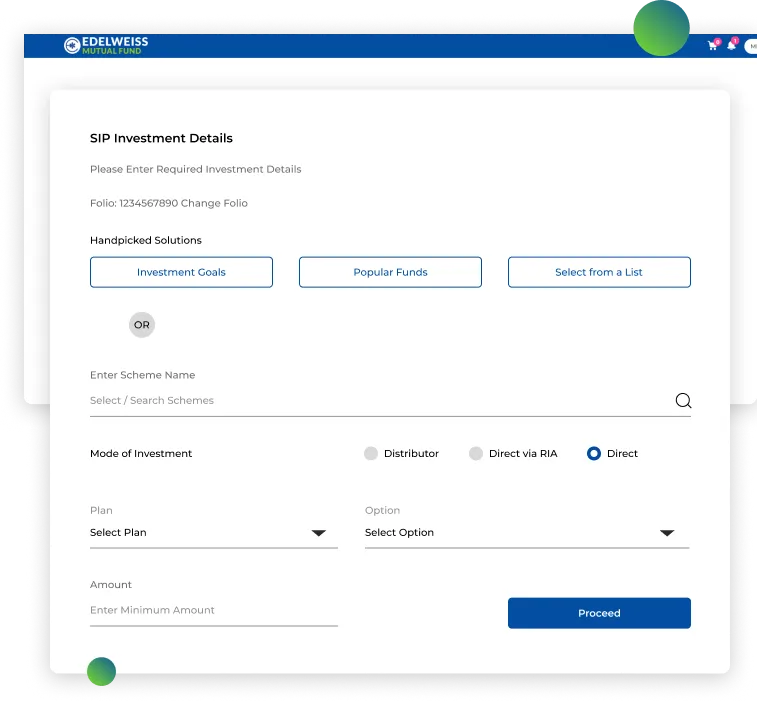Click the Edelweiss Mutual Fund logo
The height and width of the screenshot is (702, 757).
click(x=105, y=45)
